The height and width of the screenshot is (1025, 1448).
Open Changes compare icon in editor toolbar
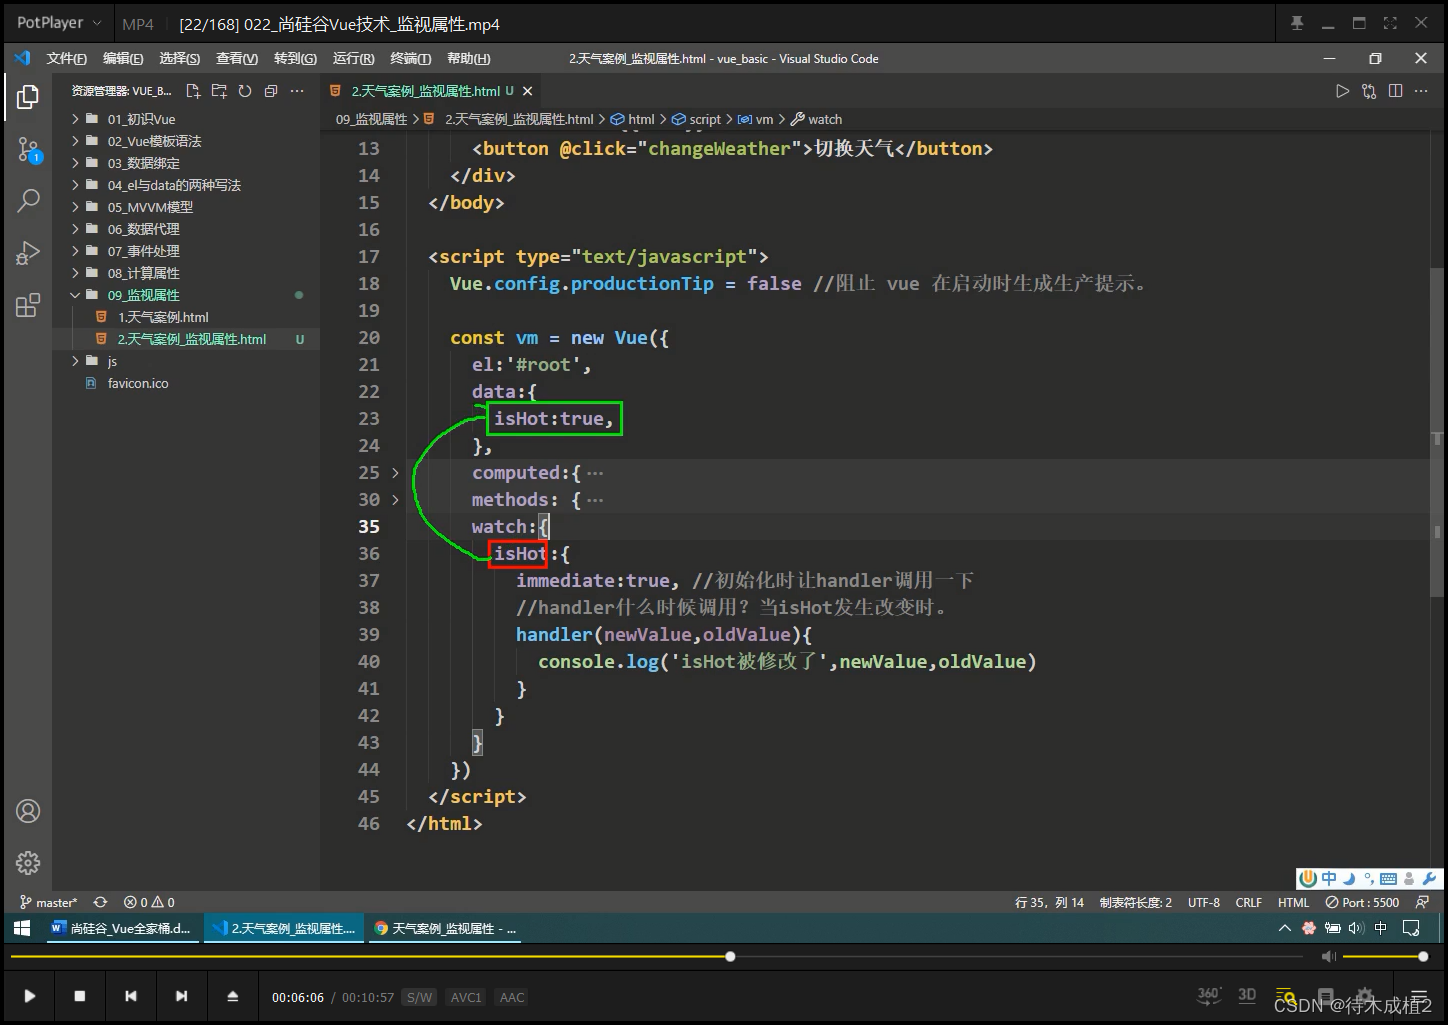point(1369,91)
